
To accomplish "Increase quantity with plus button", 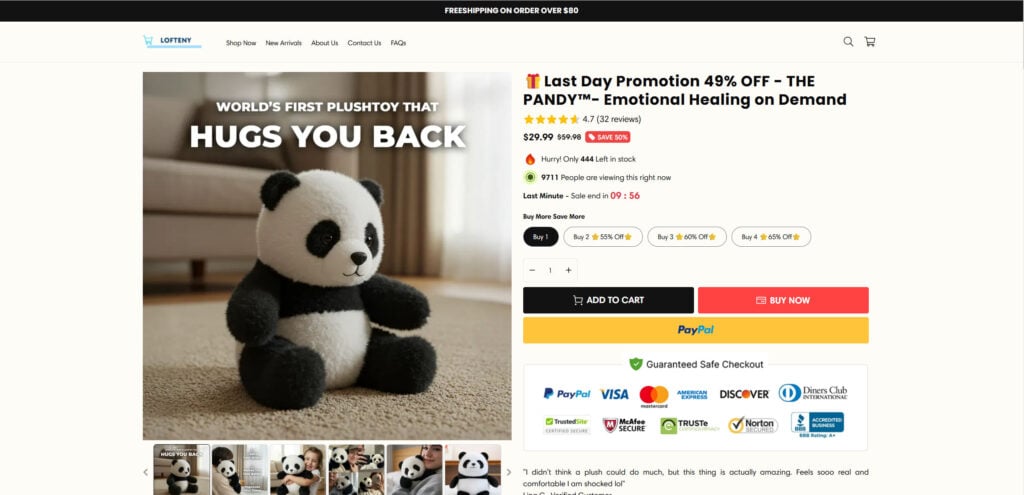I will pyautogui.click(x=568, y=270).
